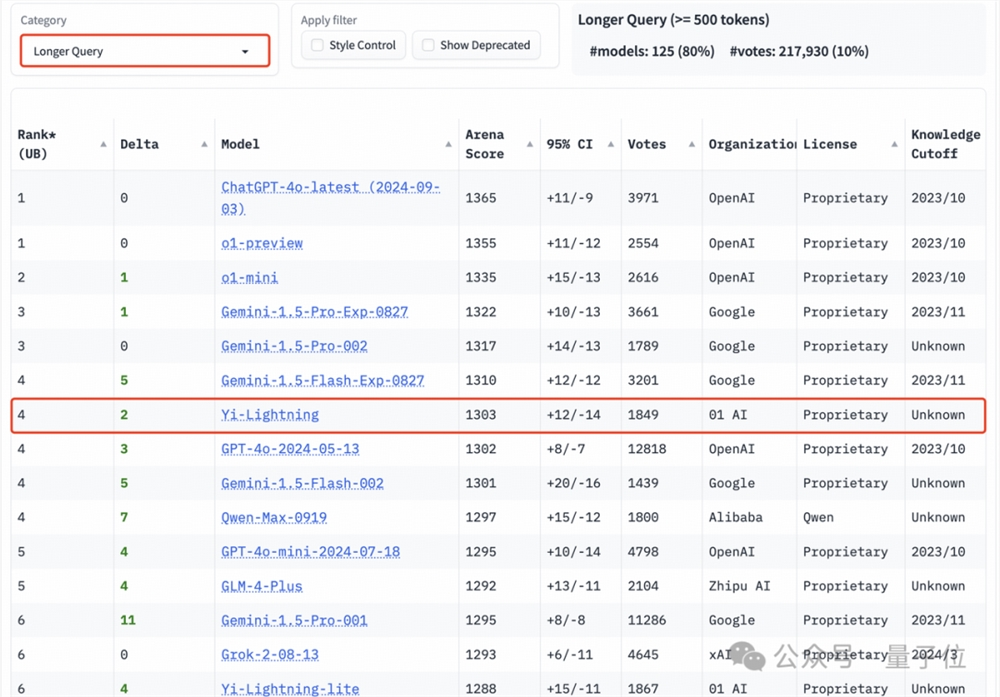Select the #models: 125 (80%) text
This screenshot has height=697, width=1000.
click(652, 51)
